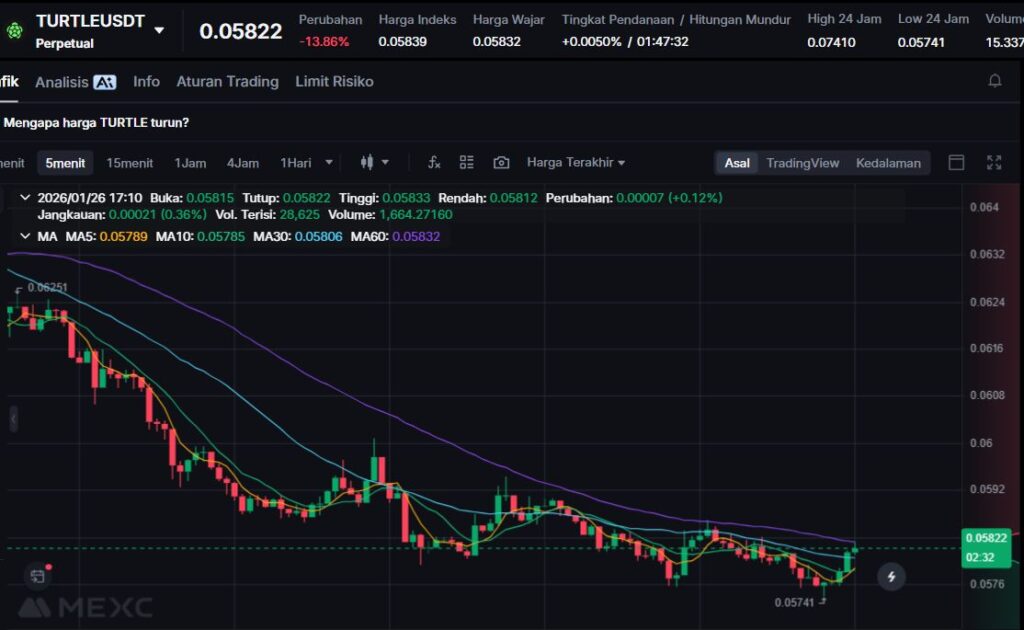Click the notification bell icon

coord(995,81)
